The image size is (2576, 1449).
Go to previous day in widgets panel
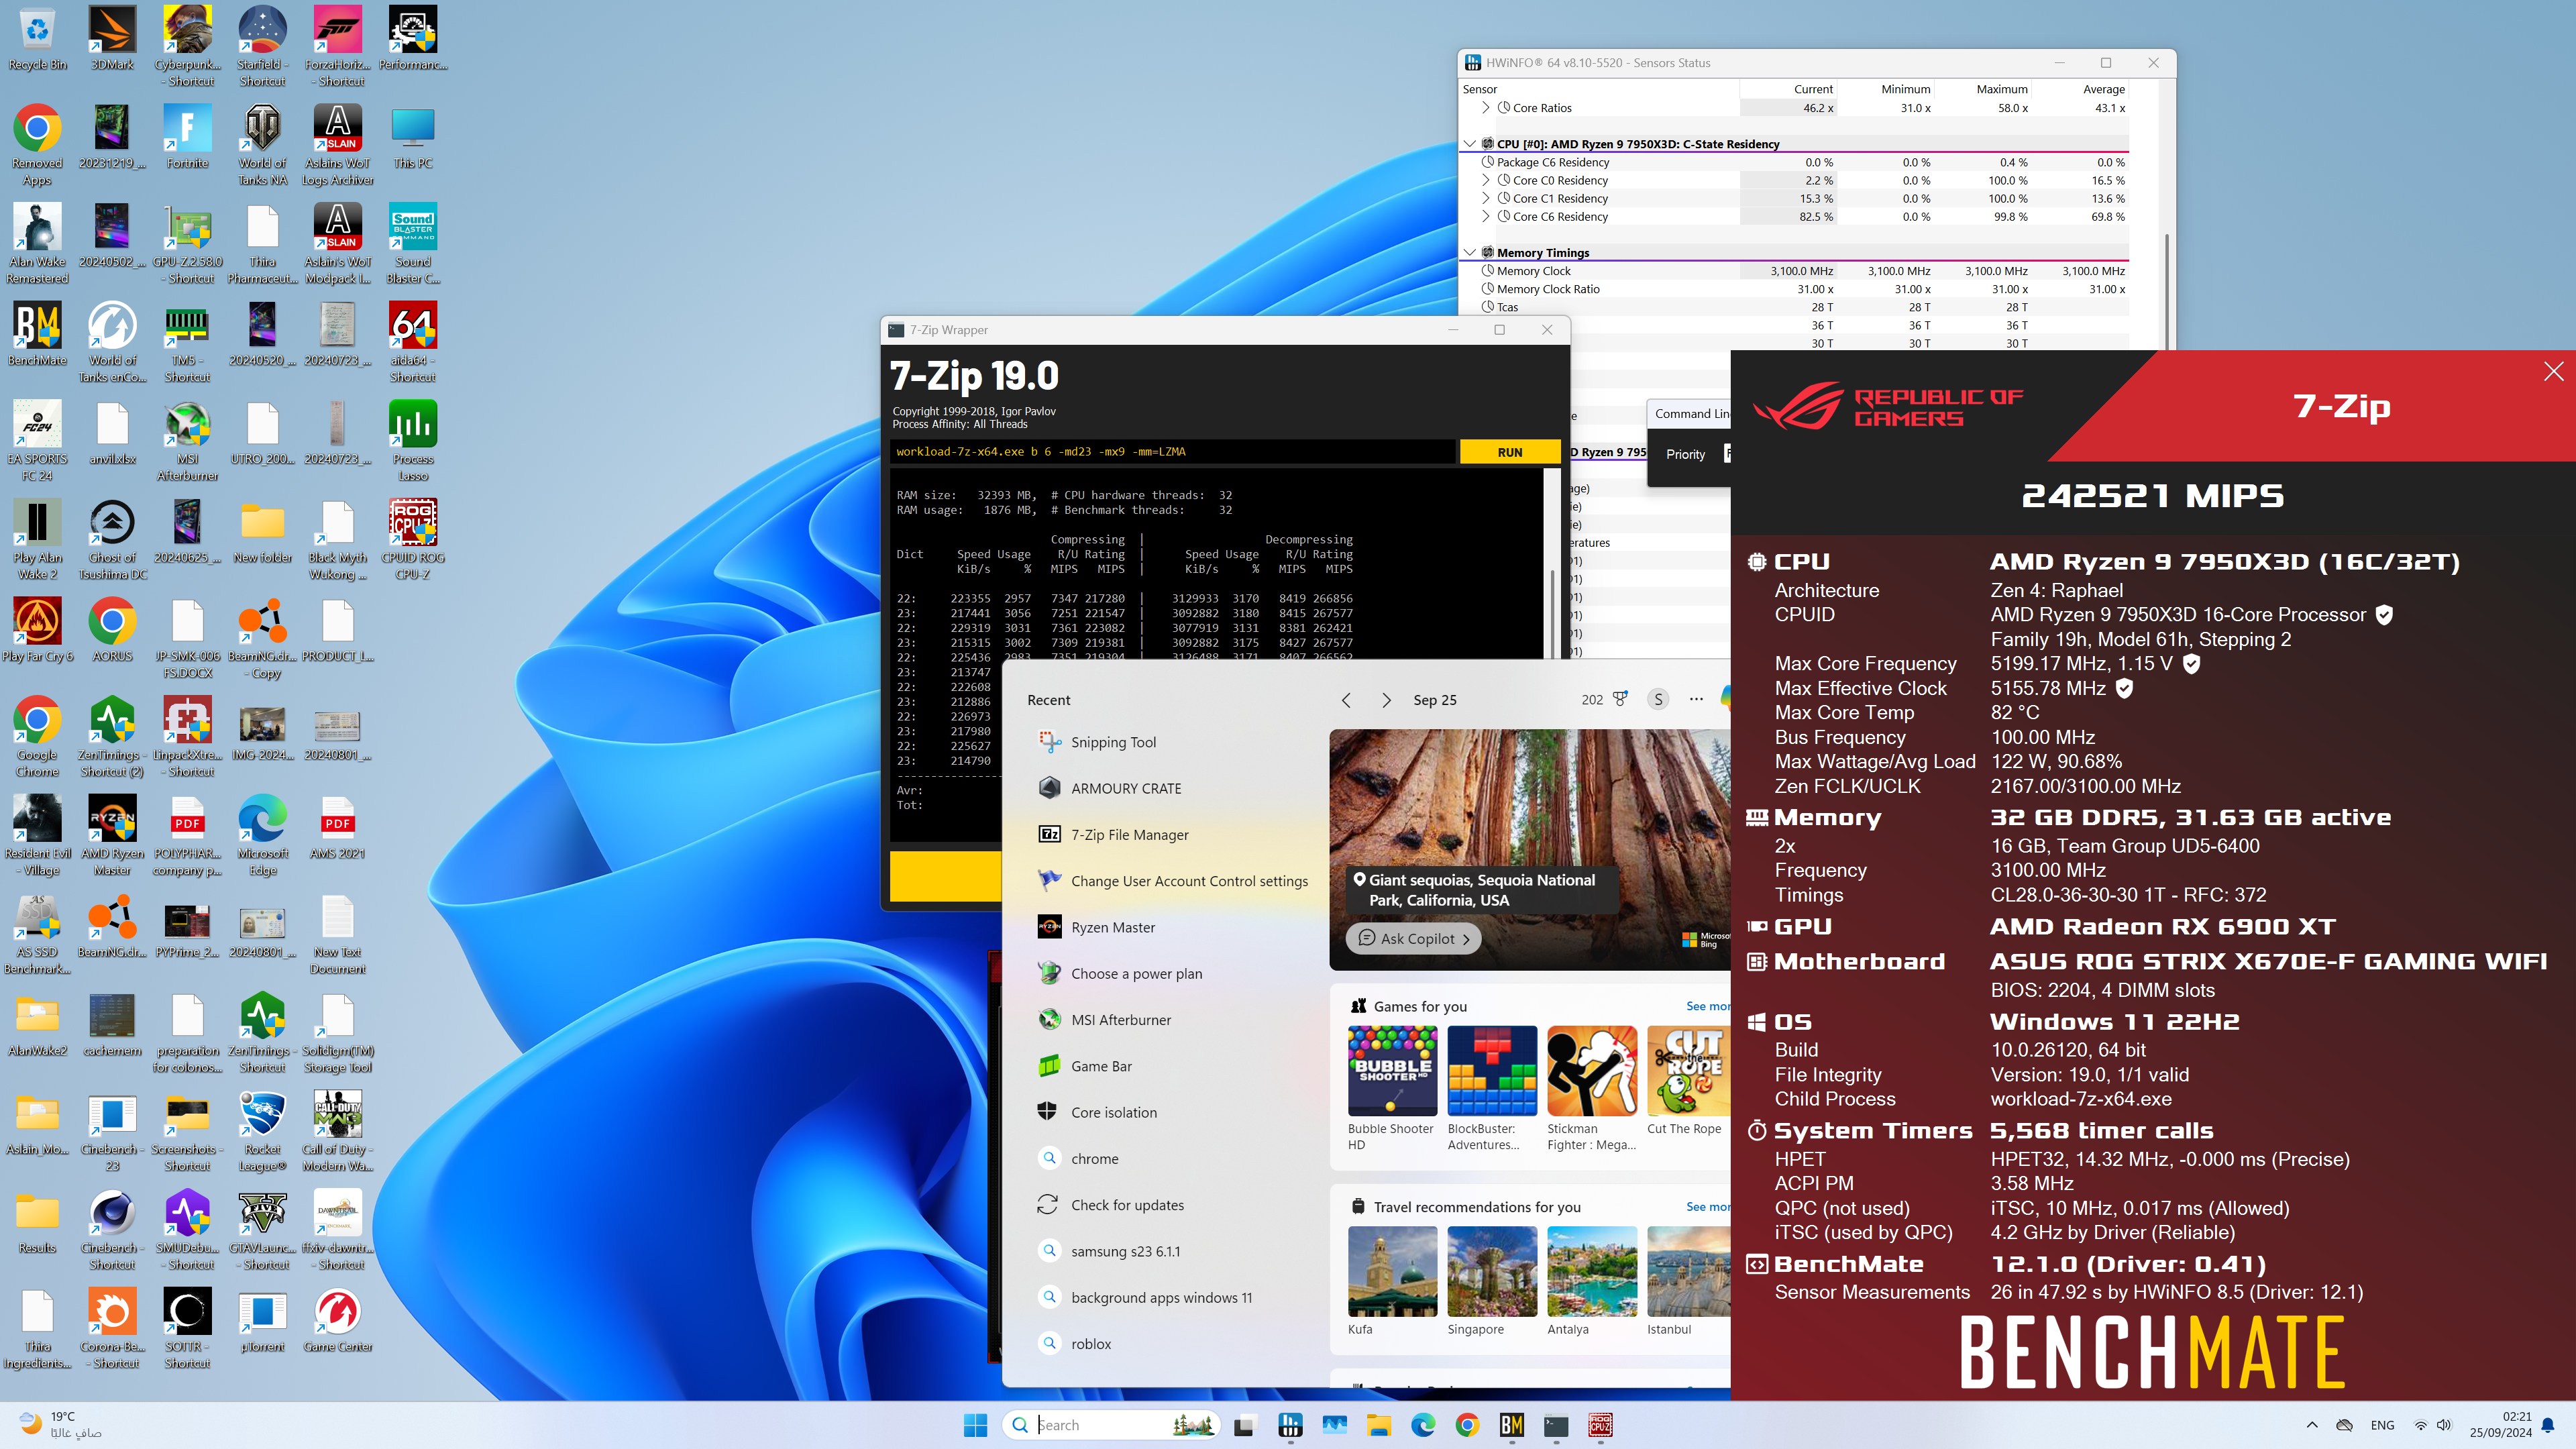pyautogui.click(x=1346, y=700)
